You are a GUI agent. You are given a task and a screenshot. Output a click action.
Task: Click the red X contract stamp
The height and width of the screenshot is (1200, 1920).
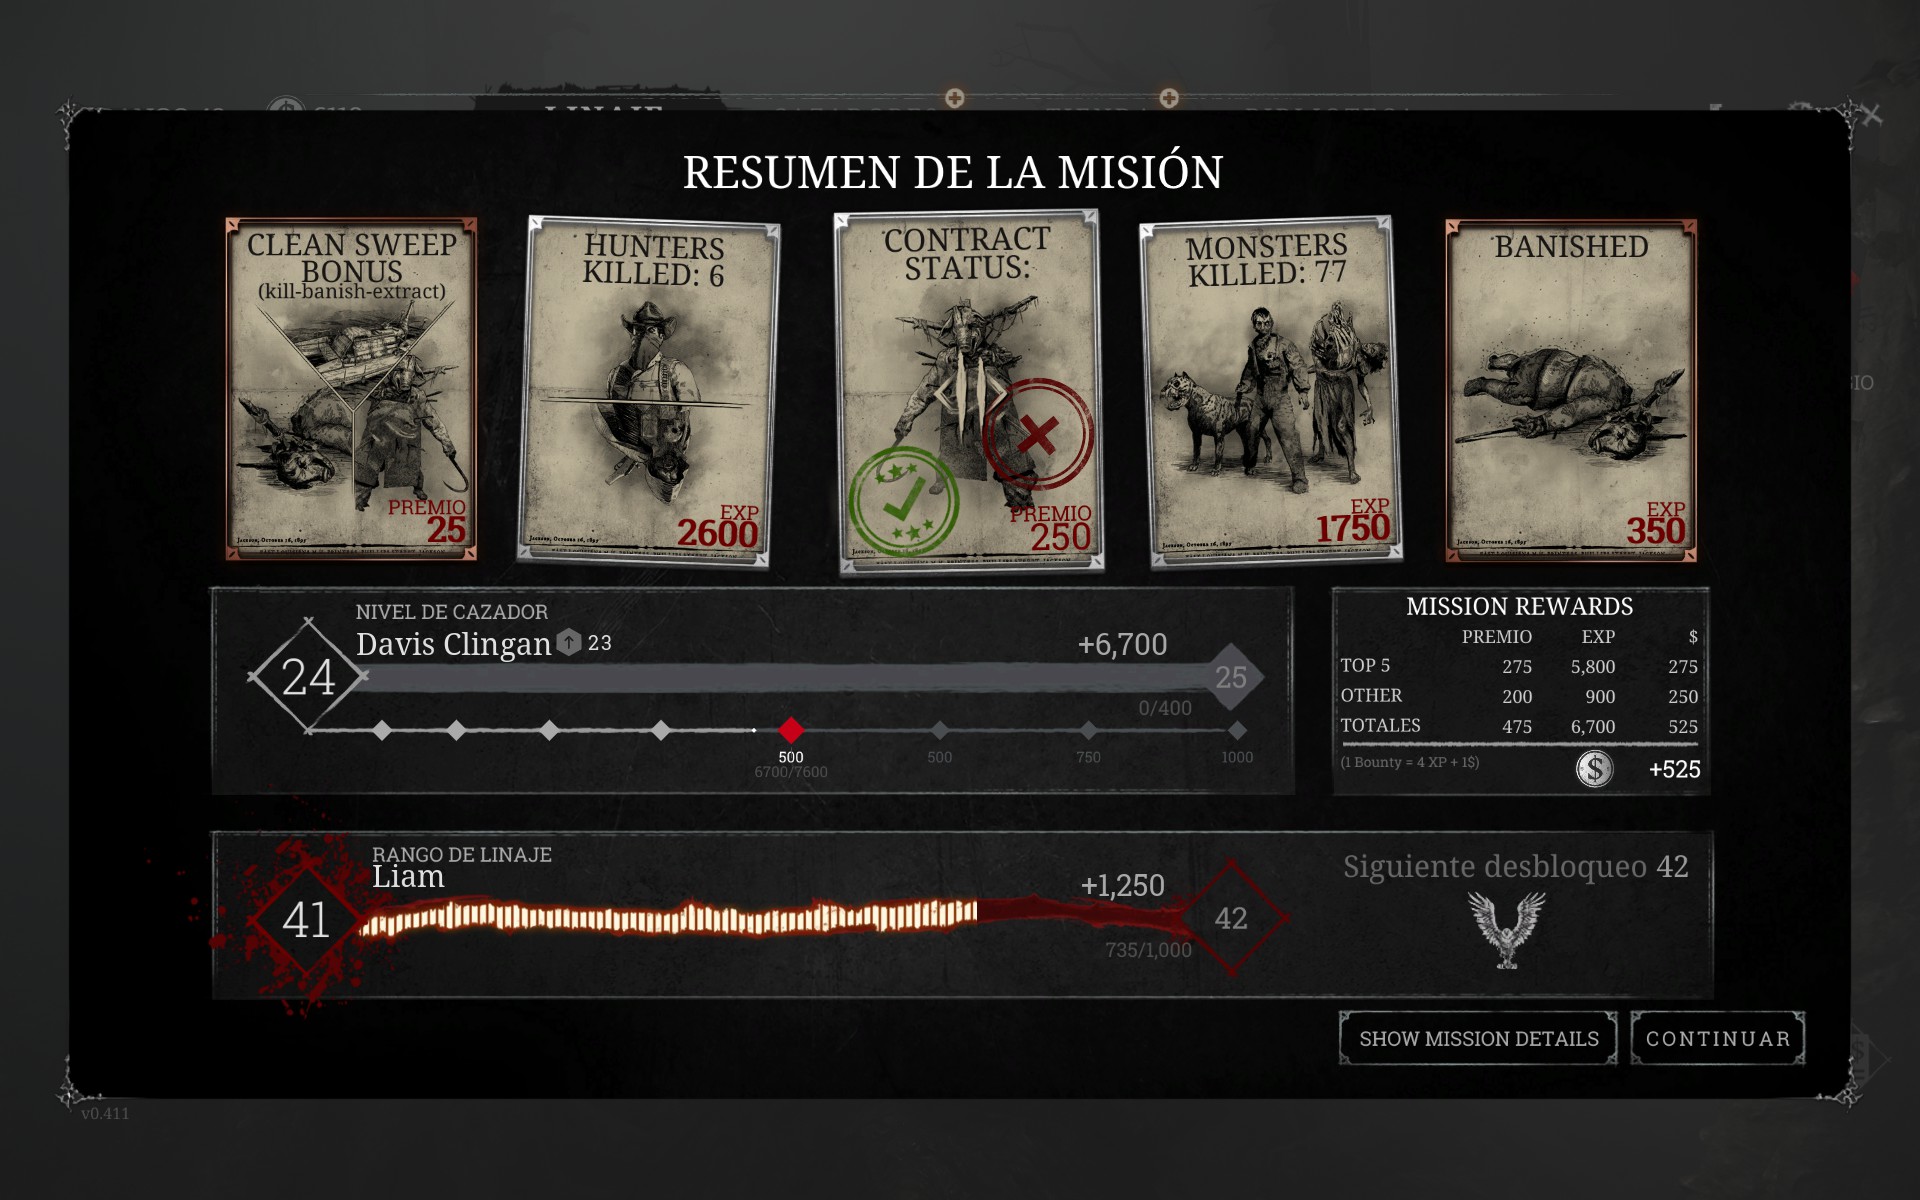click(x=1037, y=434)
